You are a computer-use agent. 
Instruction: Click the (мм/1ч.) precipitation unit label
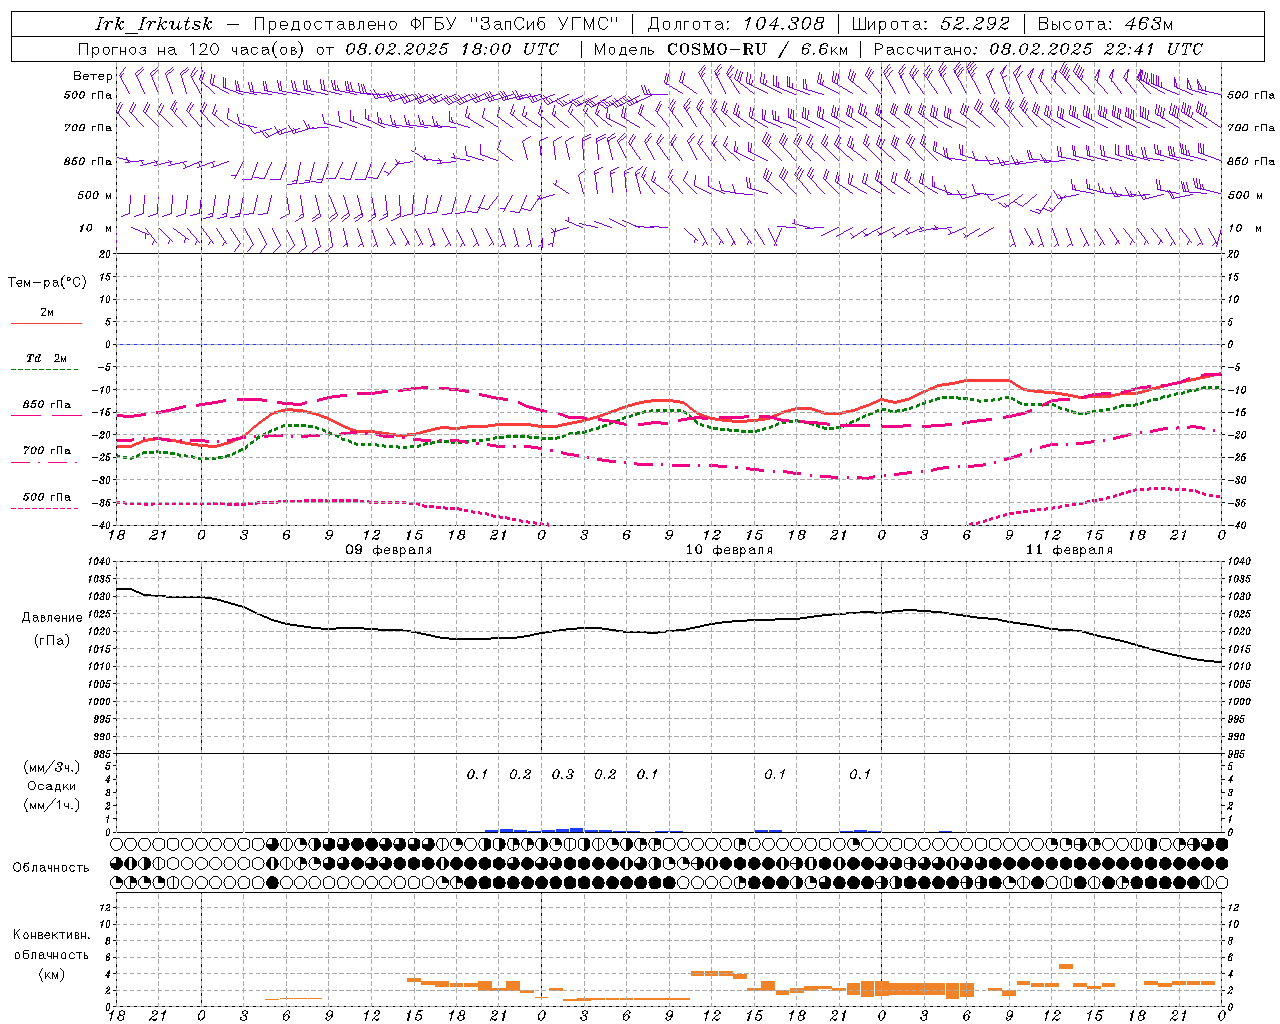point(52,805)
